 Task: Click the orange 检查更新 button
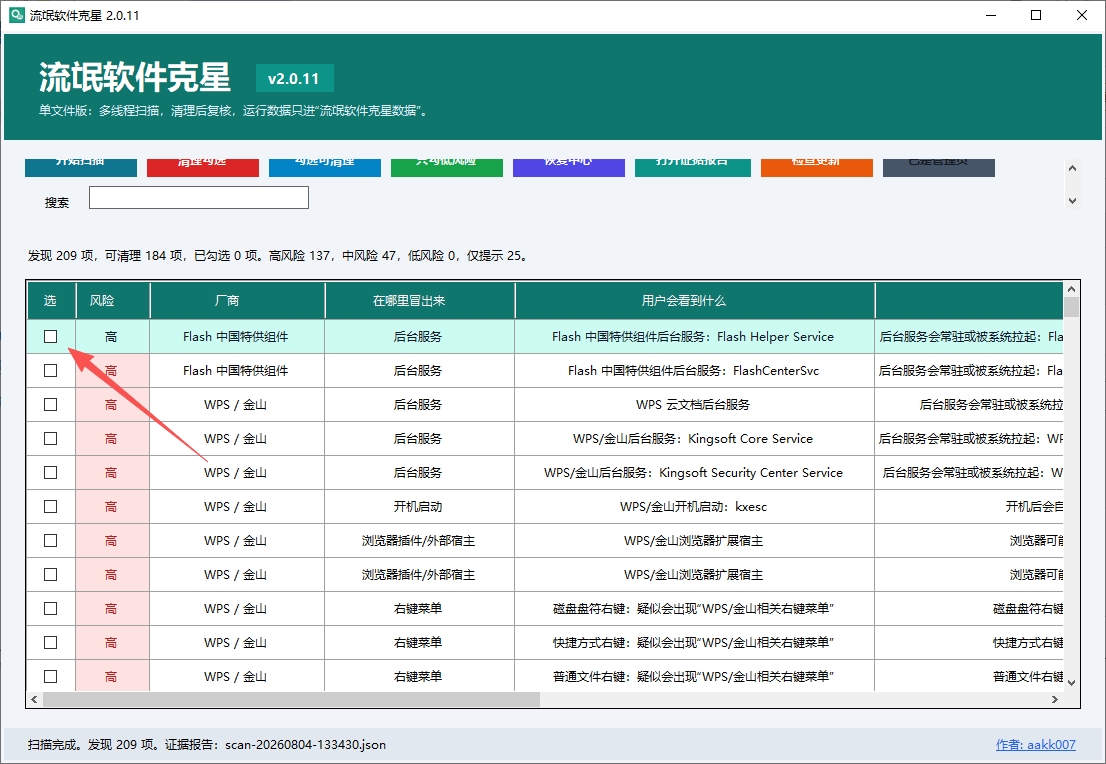coord(817,168)
